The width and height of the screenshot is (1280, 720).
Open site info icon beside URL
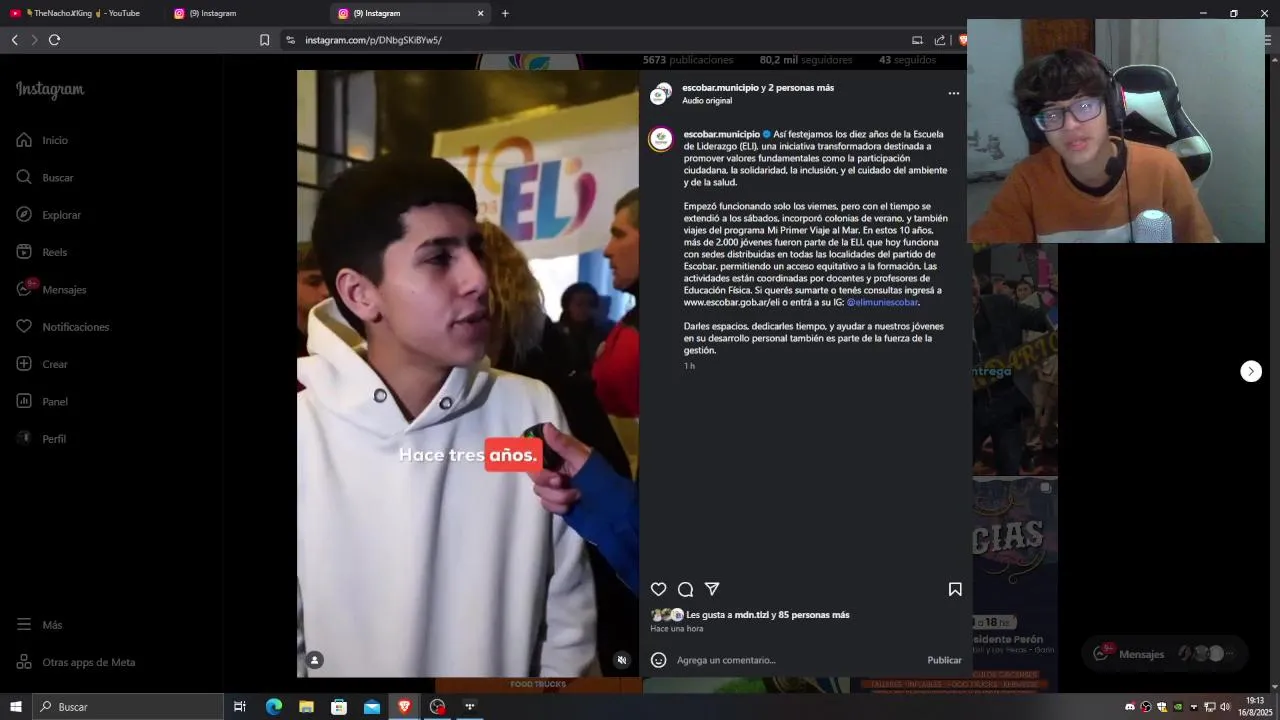(290, 40)
